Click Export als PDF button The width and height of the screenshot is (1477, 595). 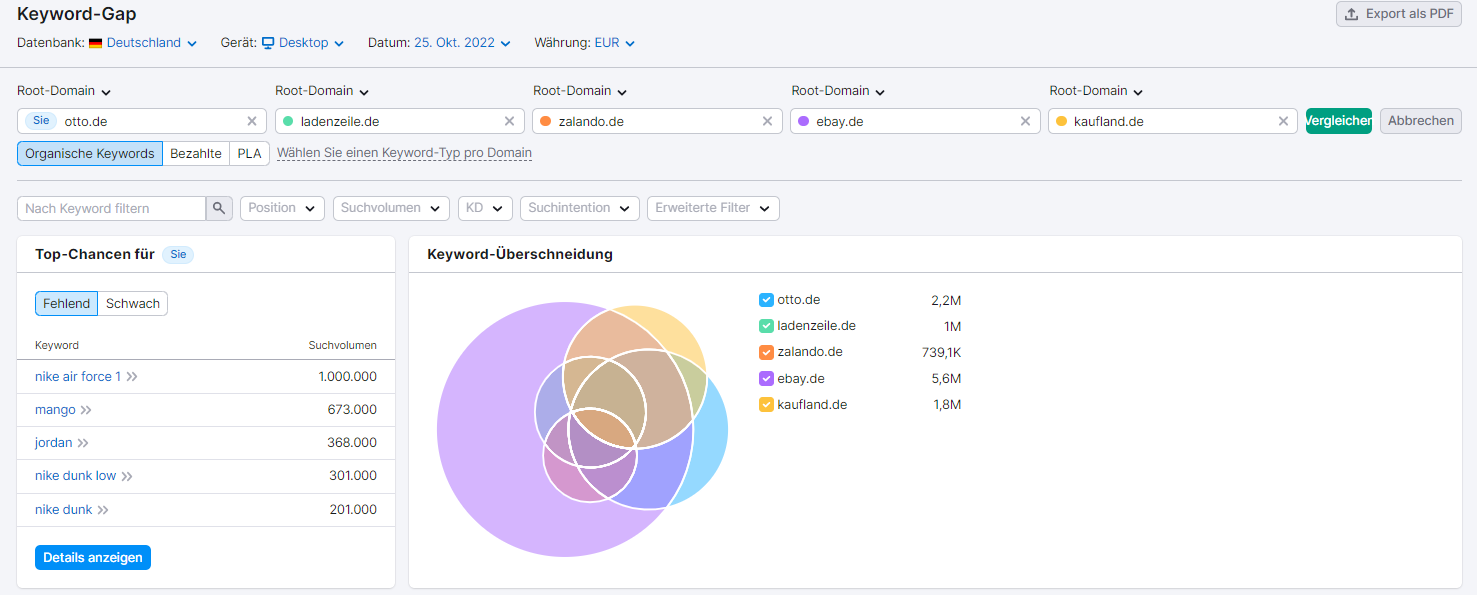pos(1398,14)
